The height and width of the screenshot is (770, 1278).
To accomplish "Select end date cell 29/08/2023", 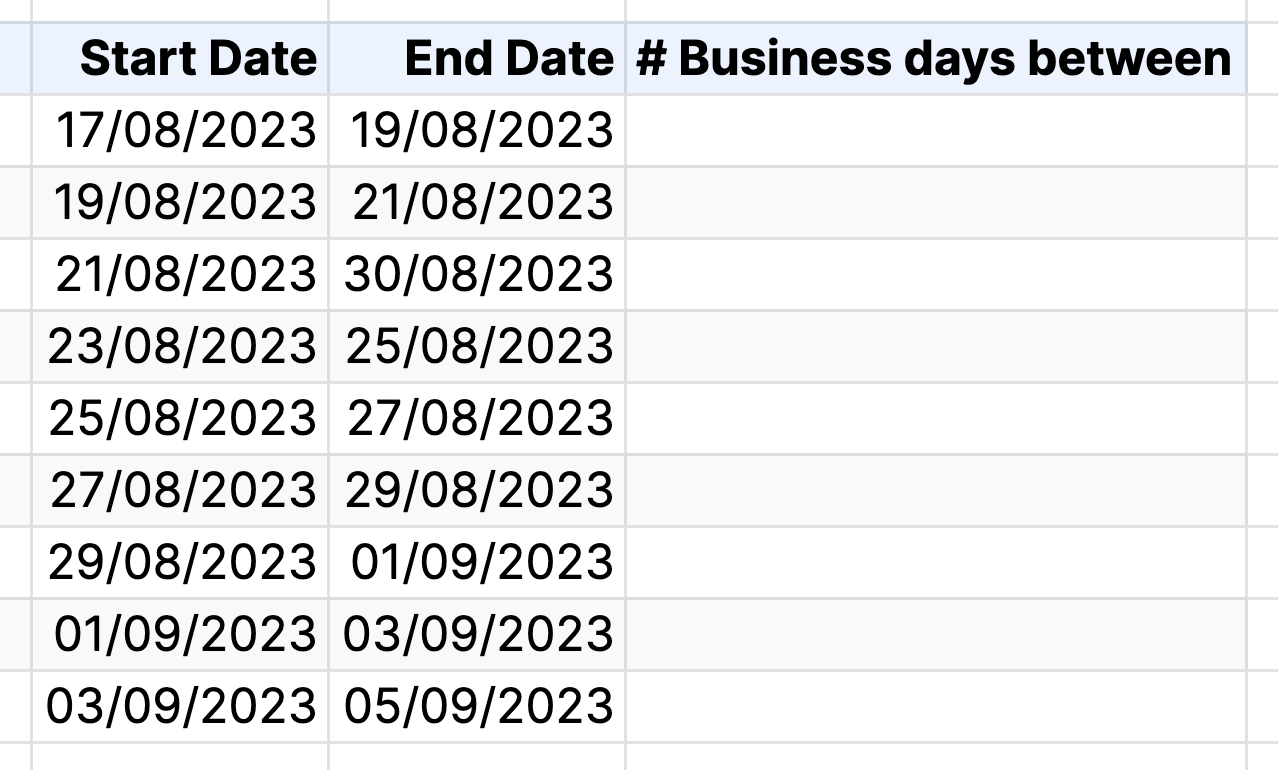I will pyautogui.click(x=477, y=491).
